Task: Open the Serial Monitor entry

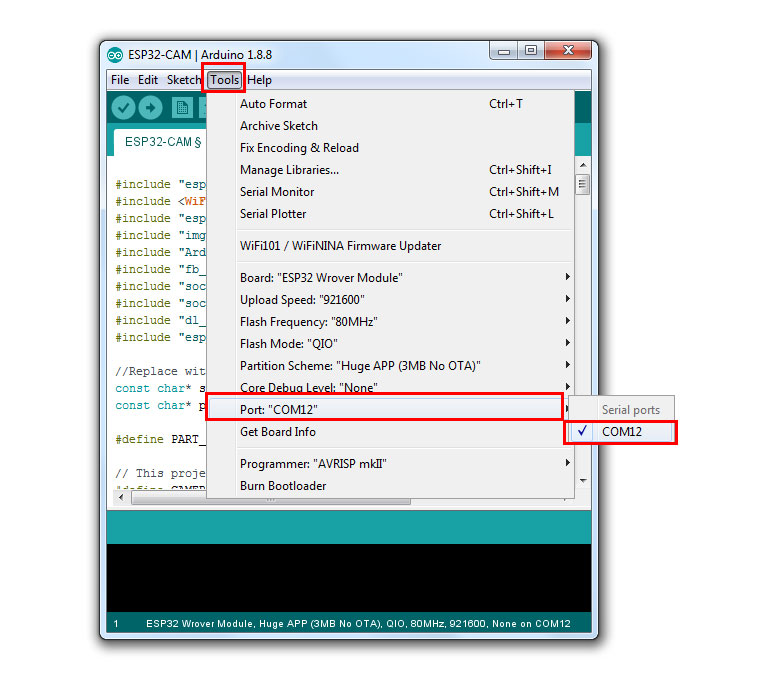Action: [390, 192]
